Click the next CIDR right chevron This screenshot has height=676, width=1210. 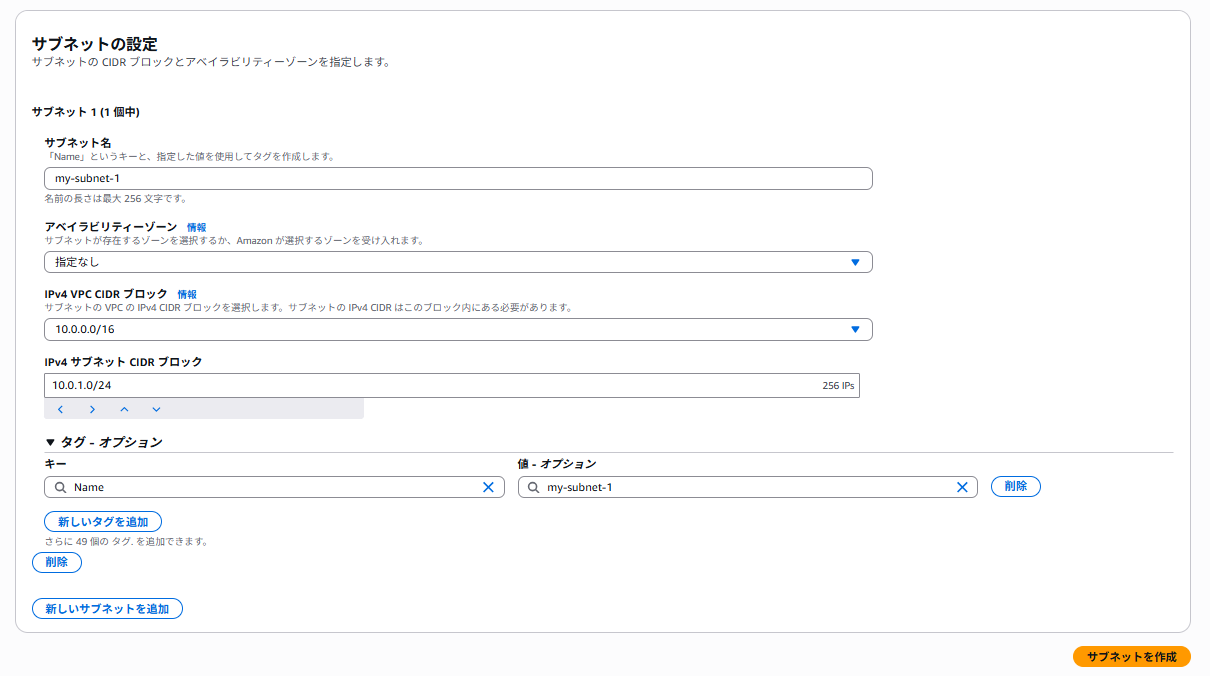pos(92,409)
